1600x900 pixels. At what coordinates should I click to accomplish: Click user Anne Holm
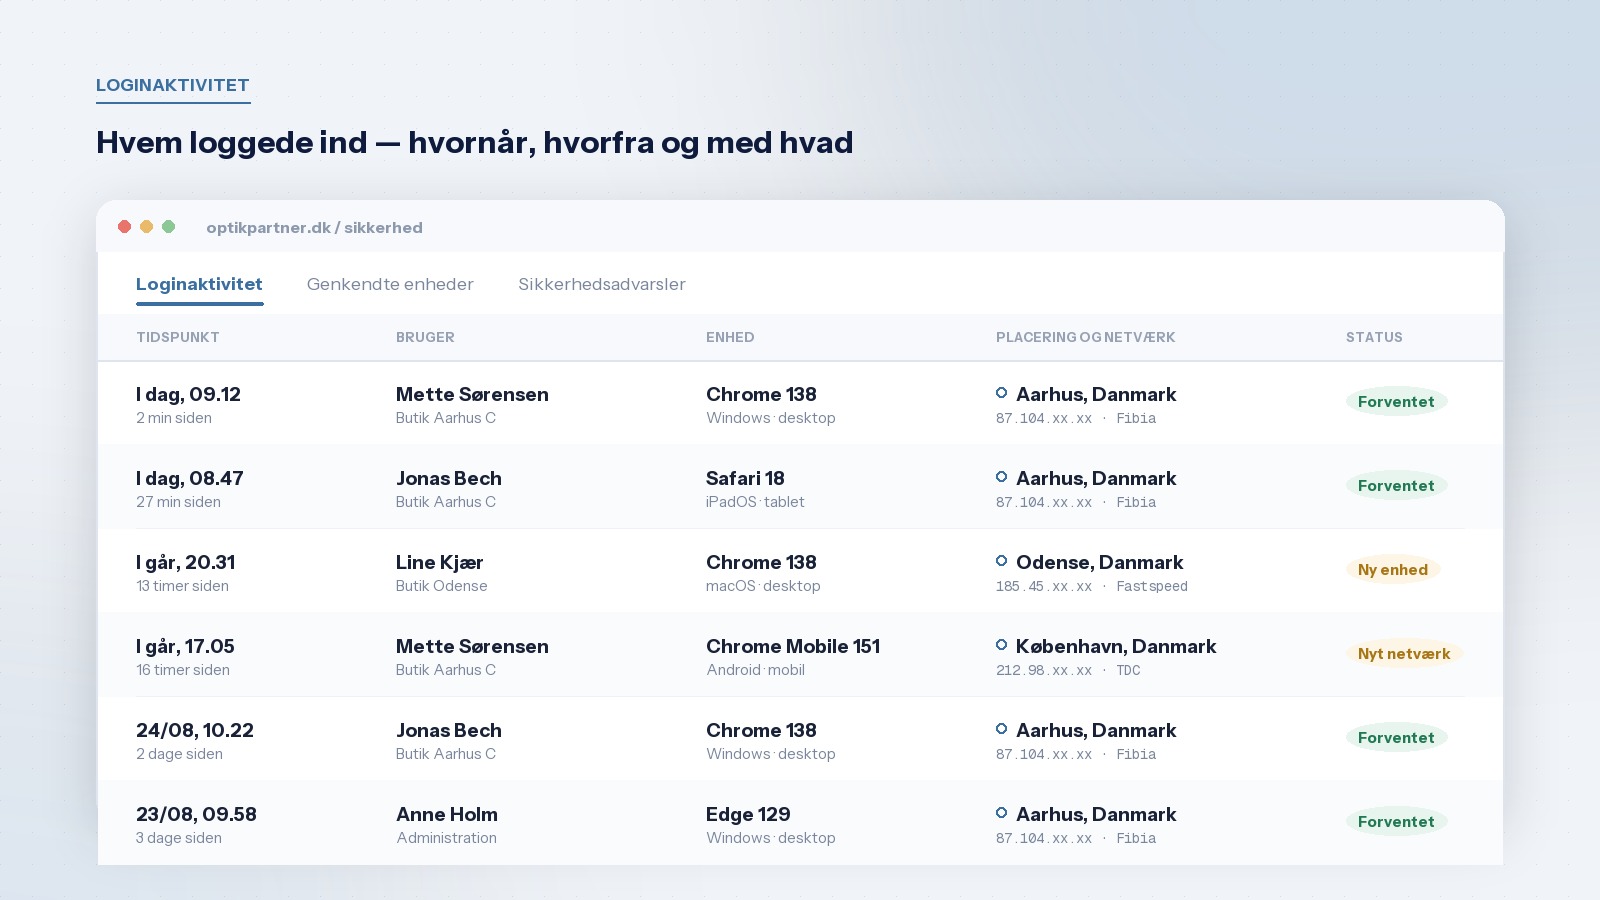pos(447,814)
